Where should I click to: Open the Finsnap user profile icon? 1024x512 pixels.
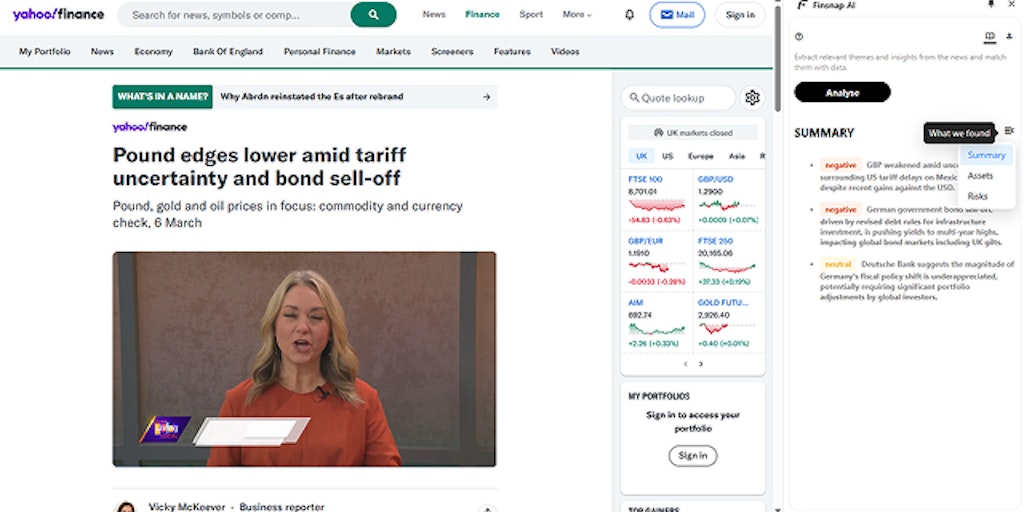(1010, 37)
